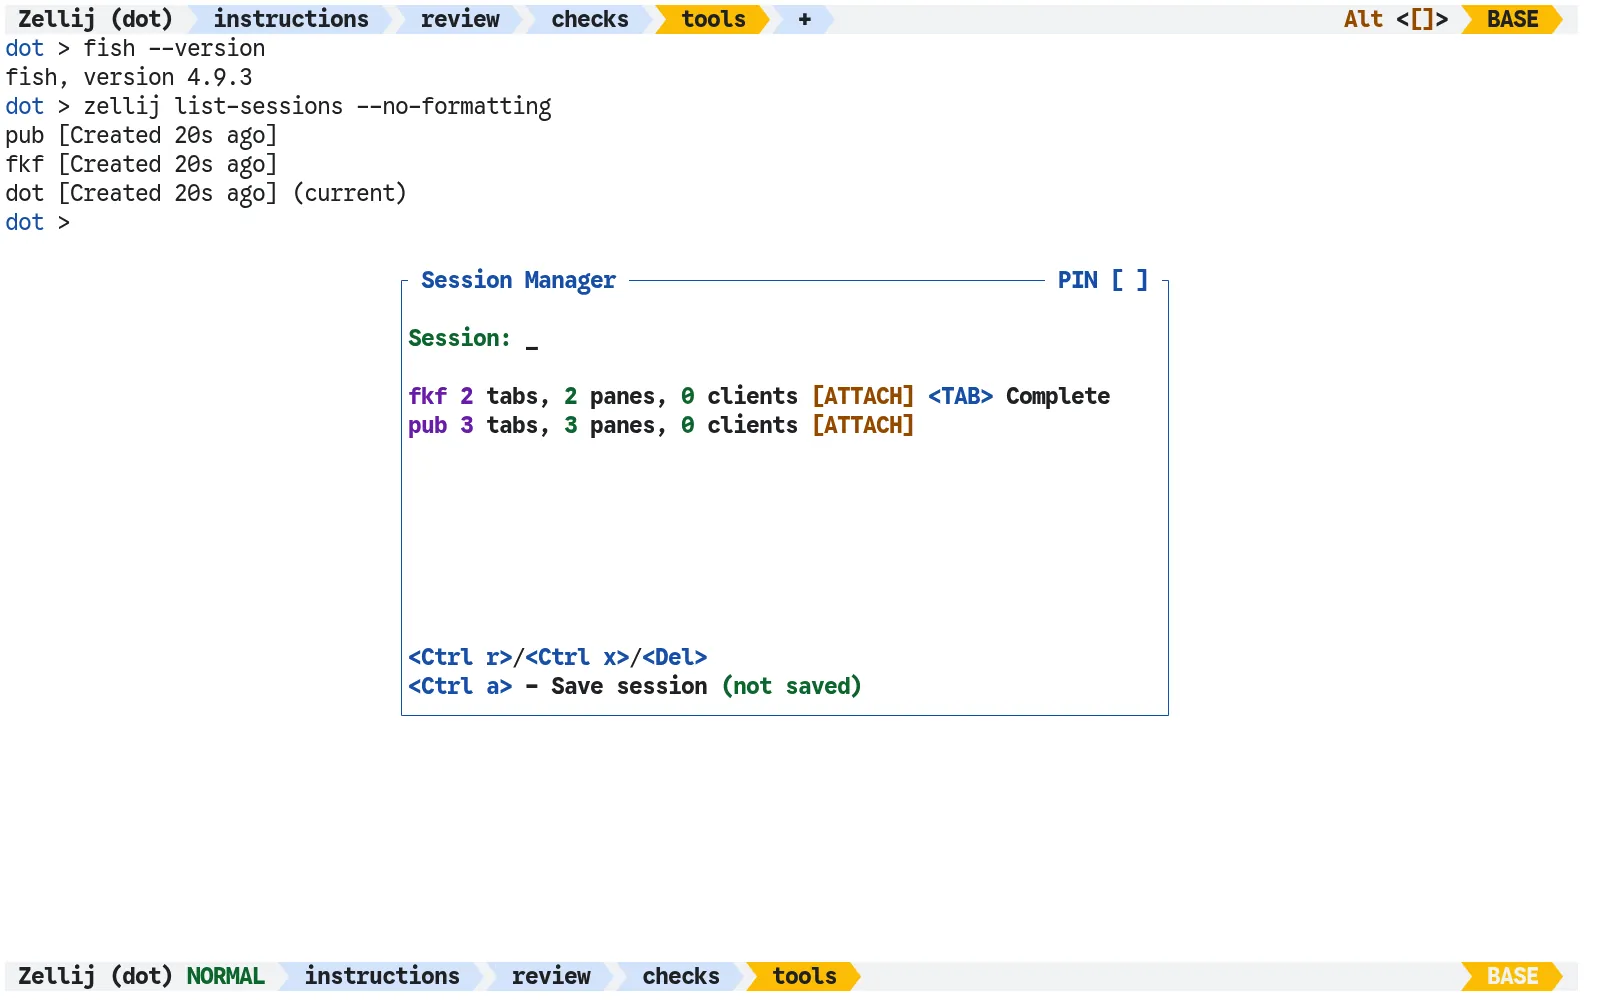Click the BASE indicator in bottom status bar
Viewport: 1600px width, 1000px height.
[x=1512, y=976]
